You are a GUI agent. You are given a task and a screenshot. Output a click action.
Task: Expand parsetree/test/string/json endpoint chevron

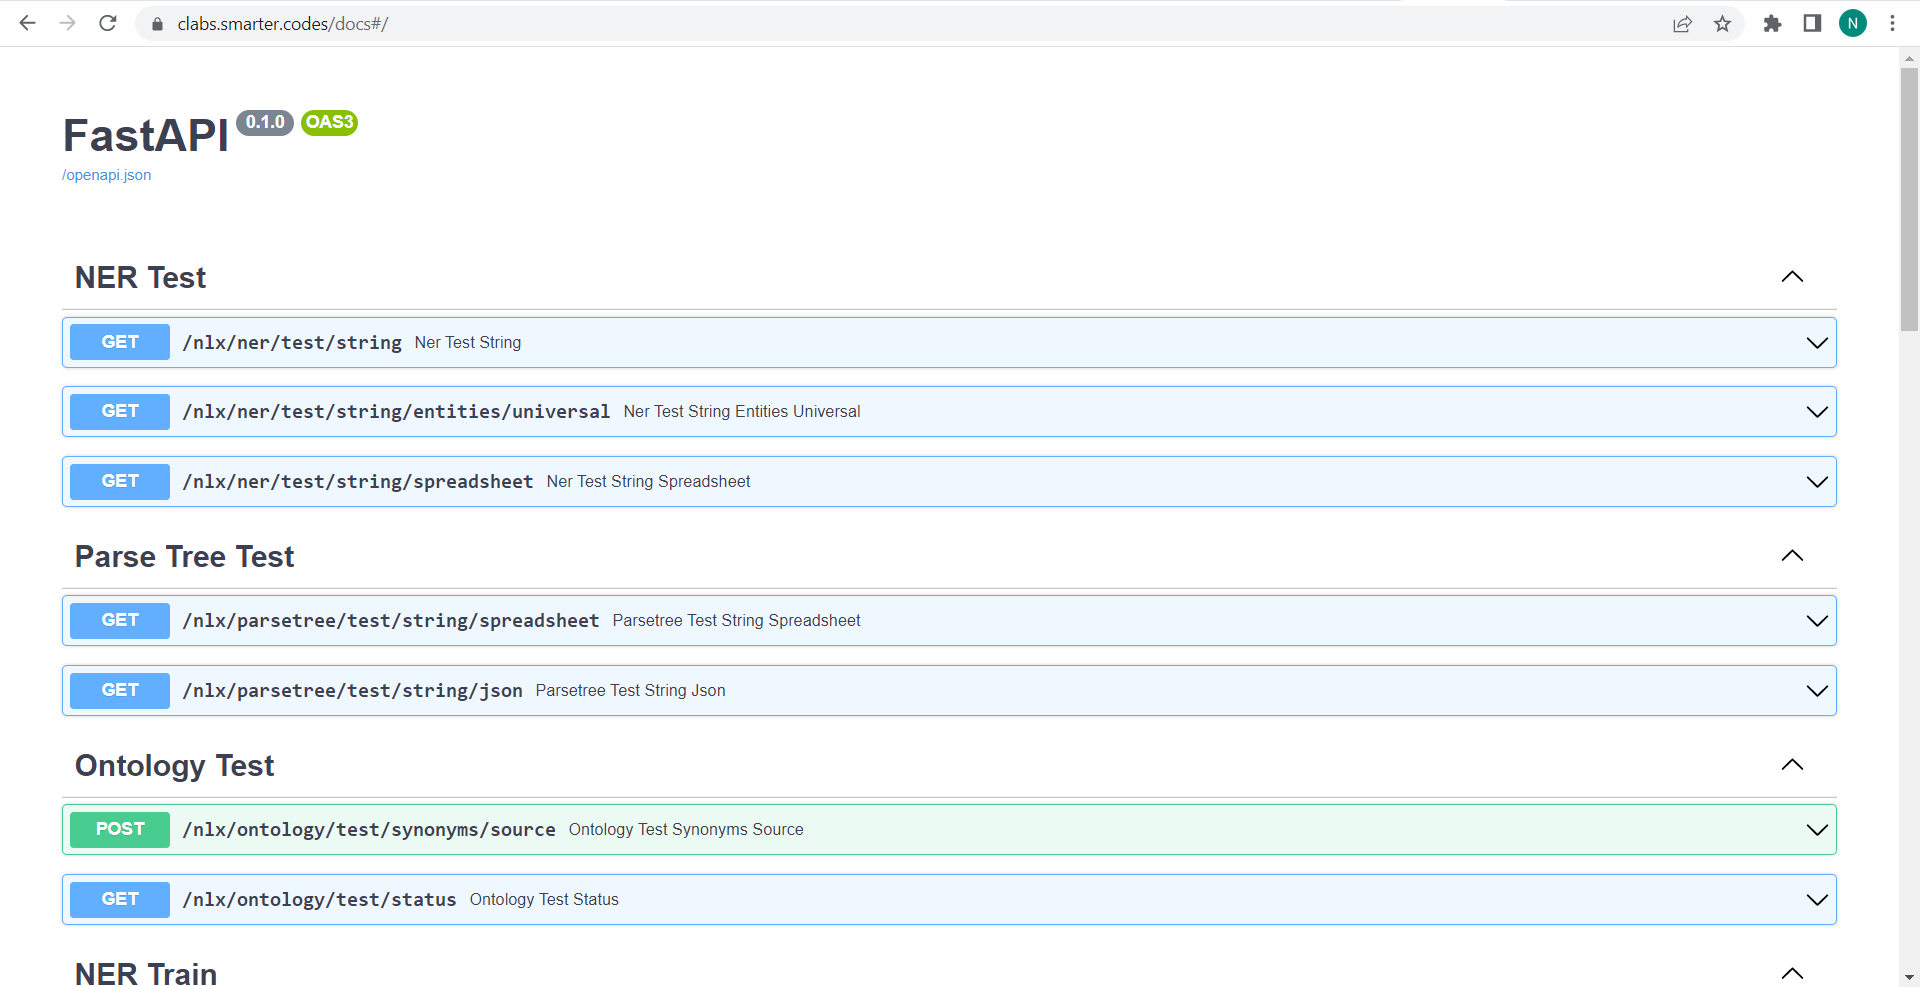[x=1817, y=691]
